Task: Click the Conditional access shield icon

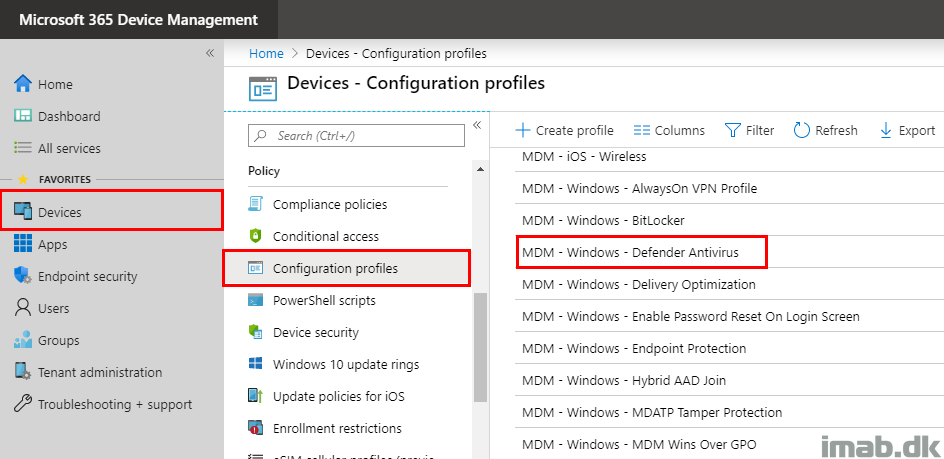Action: click(255, 236)
